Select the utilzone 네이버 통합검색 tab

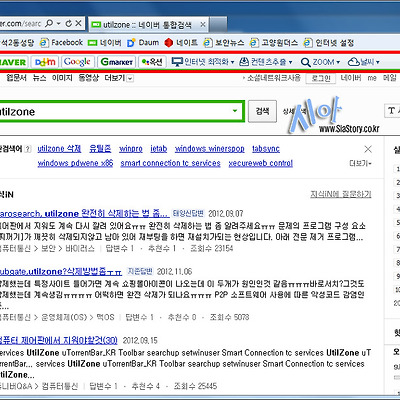[147, 25]
